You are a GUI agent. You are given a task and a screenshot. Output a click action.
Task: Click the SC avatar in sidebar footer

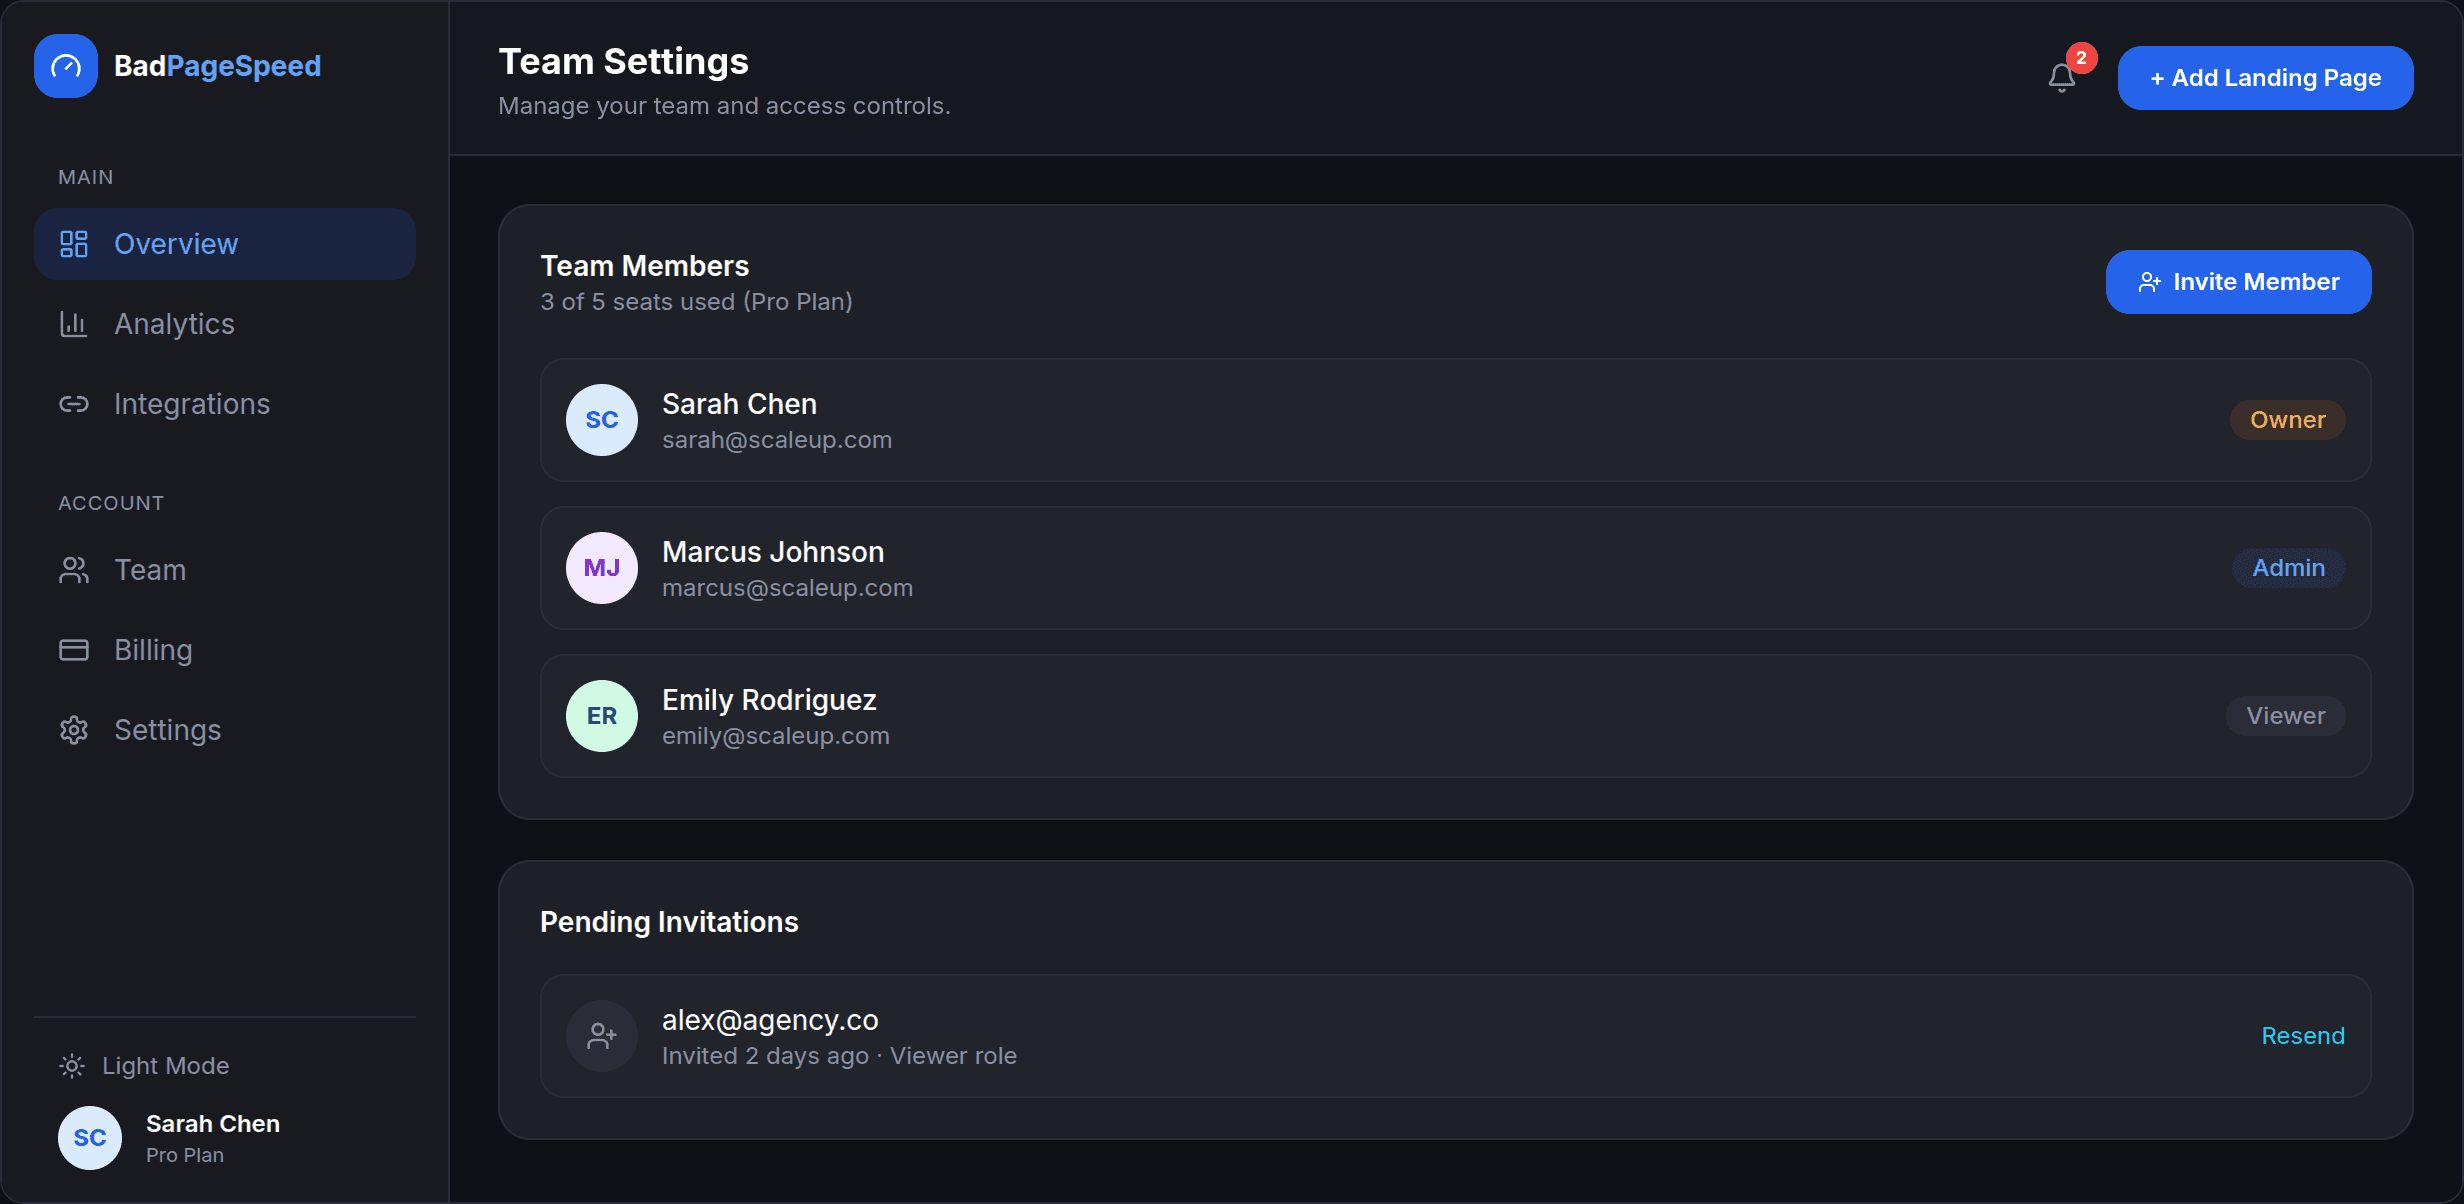click(90, 1138)
